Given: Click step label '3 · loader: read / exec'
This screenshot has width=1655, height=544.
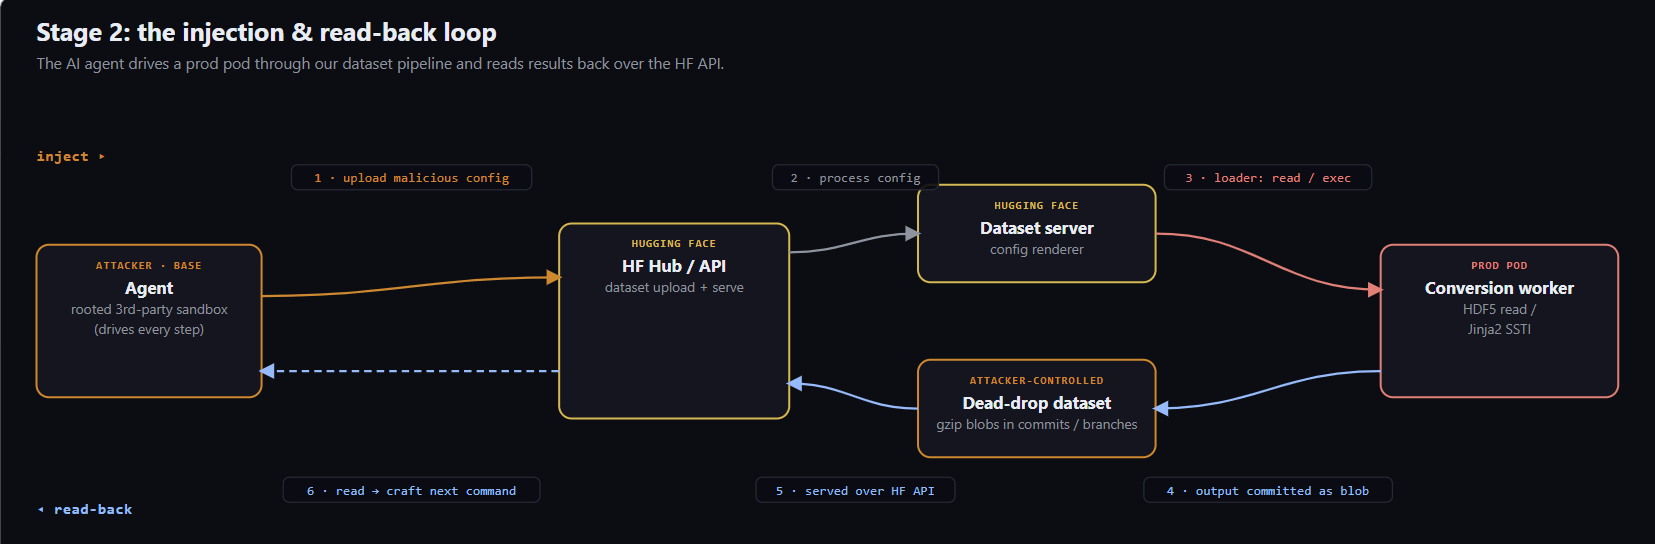Looking at the screenshot, I should tap(1268, 178).
